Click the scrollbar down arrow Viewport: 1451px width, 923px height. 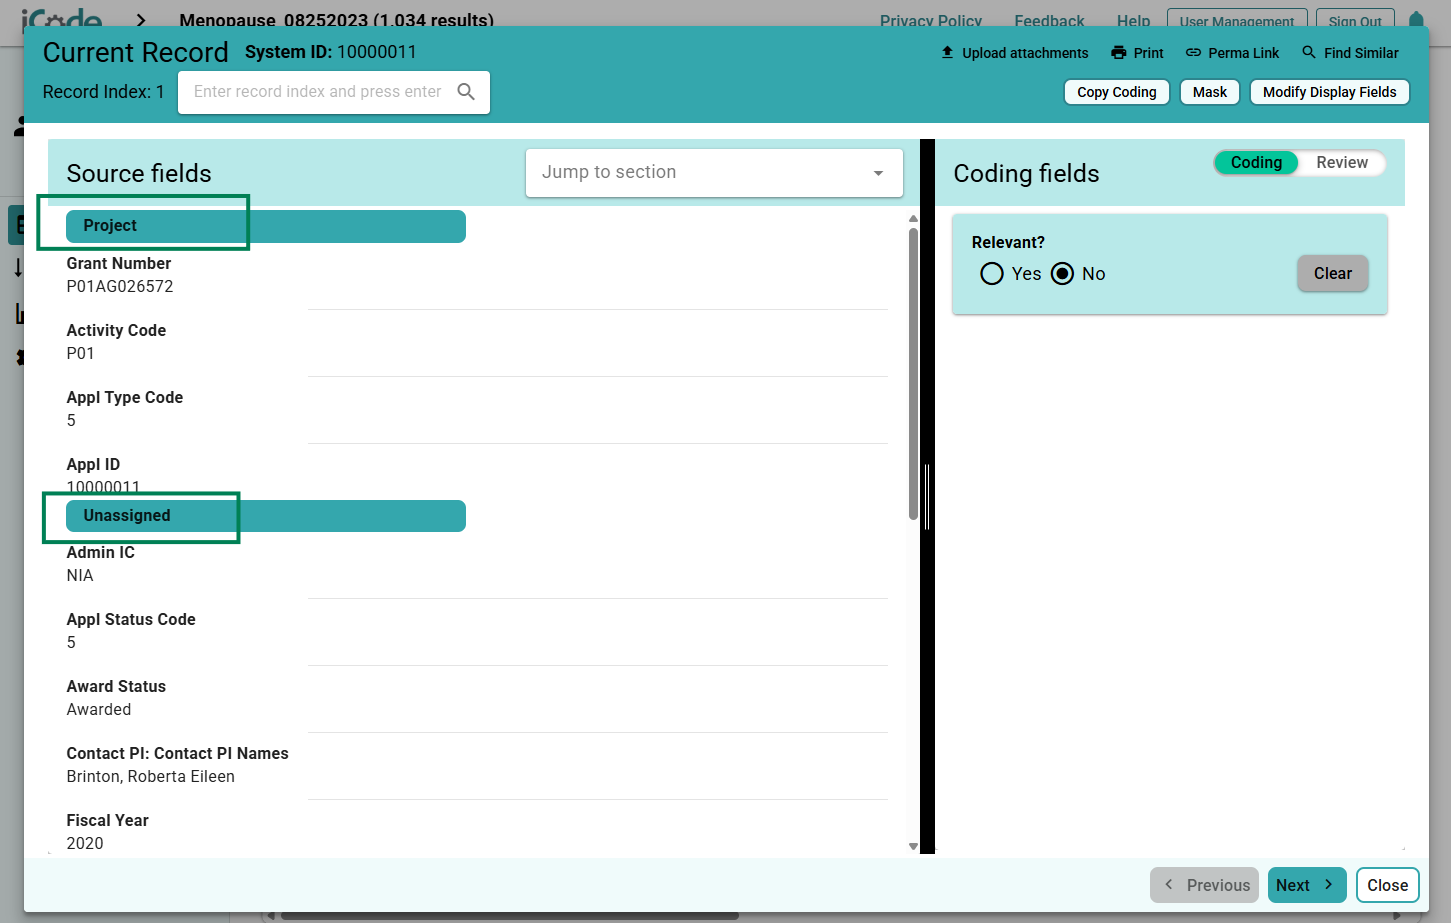coord(913,847)
